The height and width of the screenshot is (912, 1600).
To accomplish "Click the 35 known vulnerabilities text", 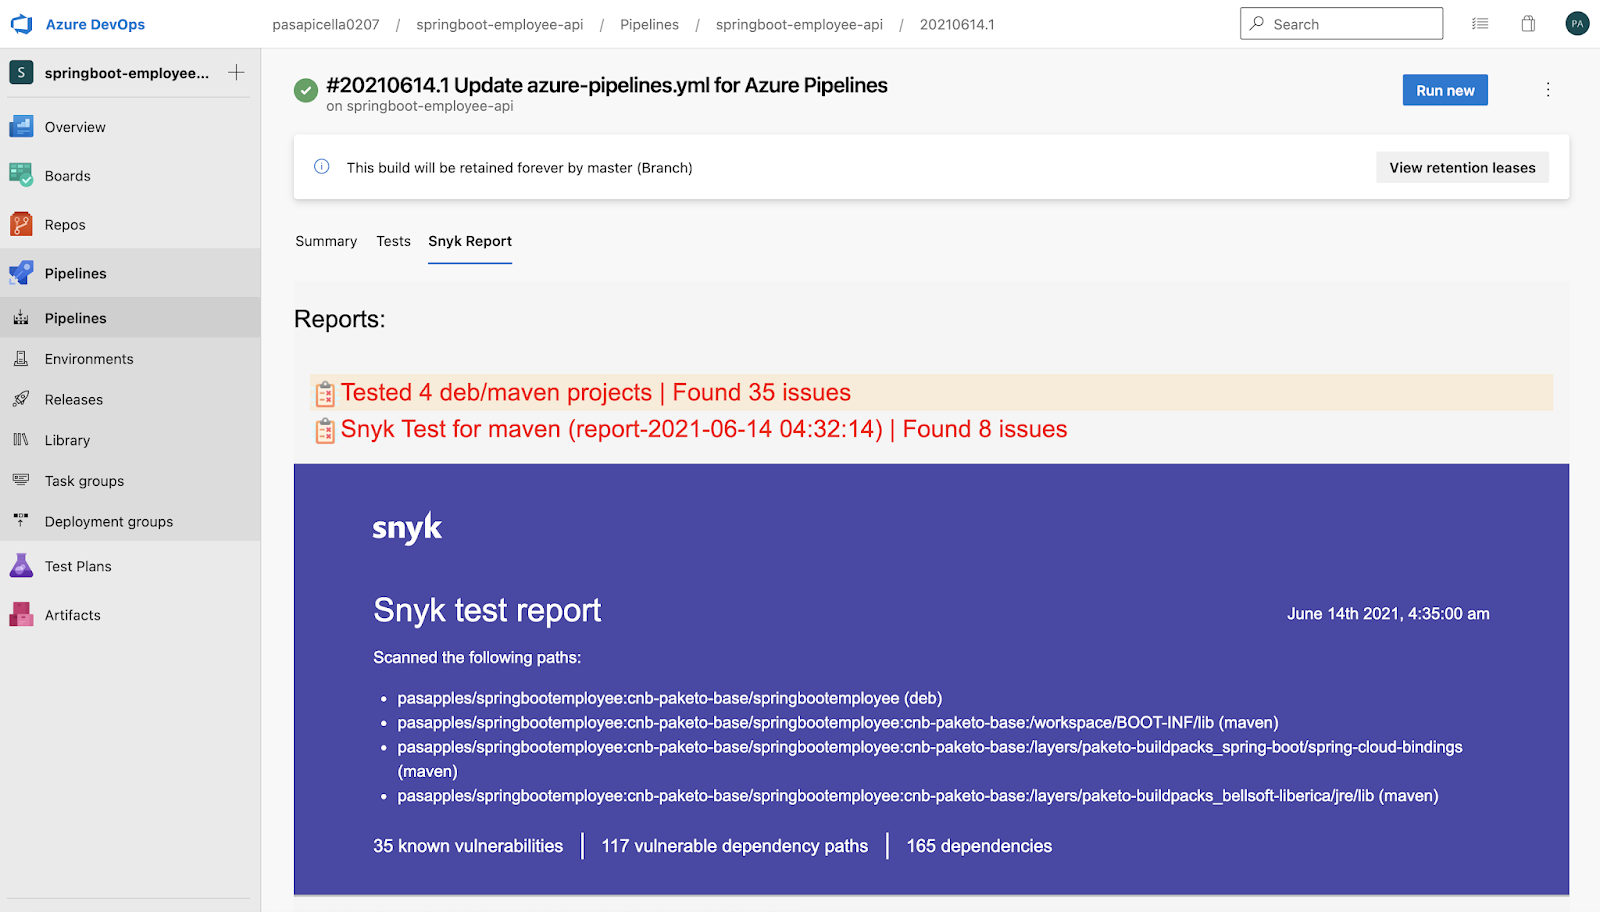I will (x=468, y=846).
